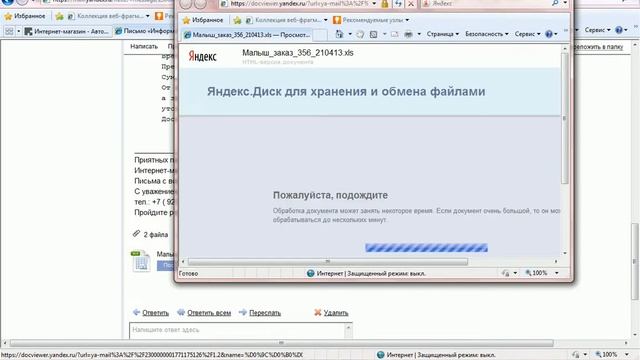The image size is (640, 360).
Task: Click Готово status text in front window
Action: [188, 273]
